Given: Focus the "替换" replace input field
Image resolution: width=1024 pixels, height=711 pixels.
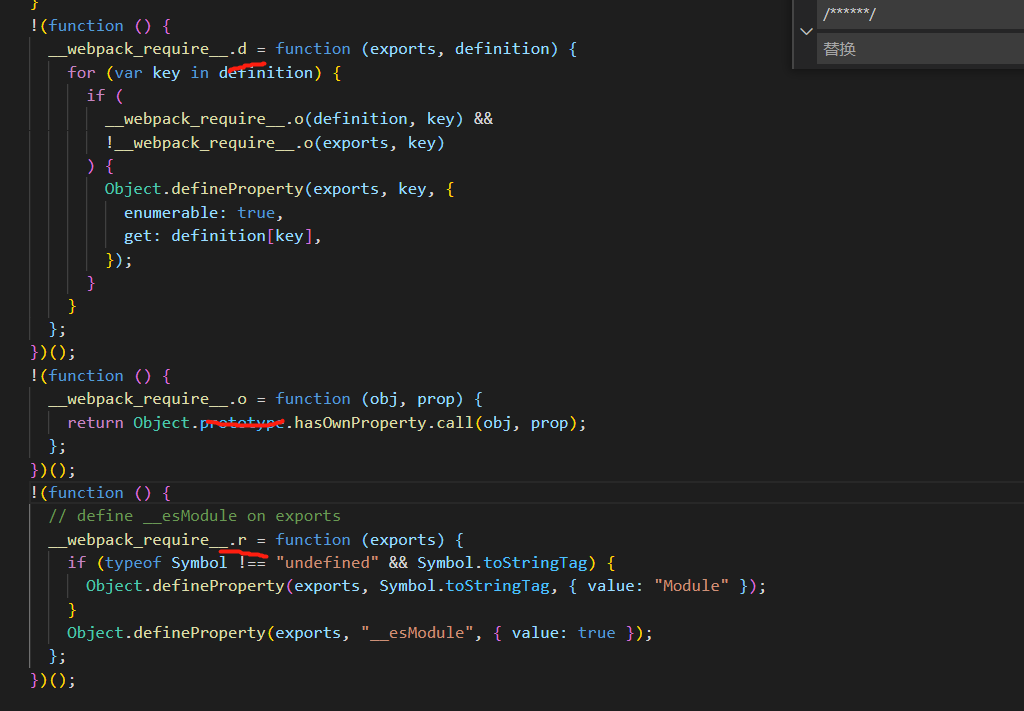Looking at the screenshot, I should click(x=920, y=49).
